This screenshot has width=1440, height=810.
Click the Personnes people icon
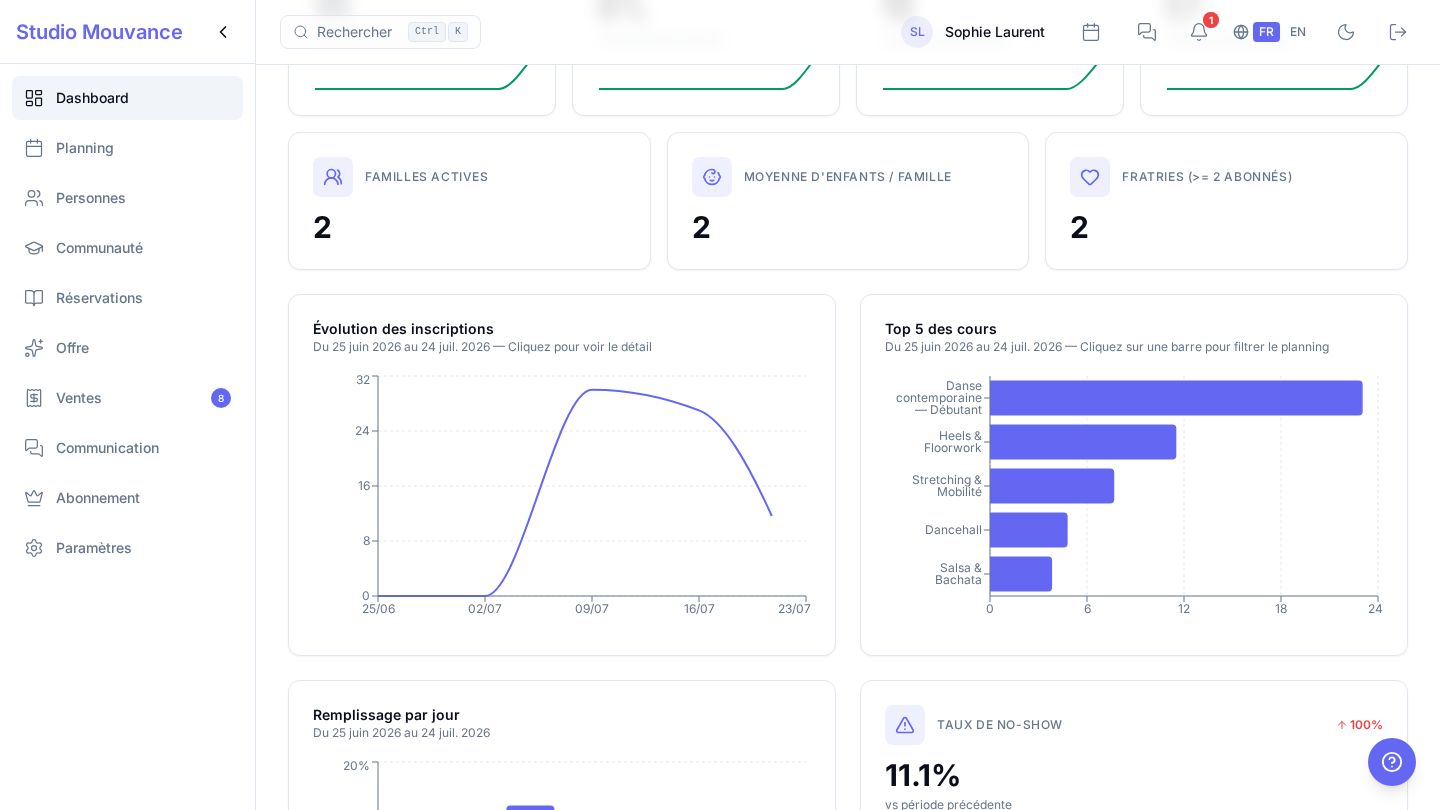[34, 198]
